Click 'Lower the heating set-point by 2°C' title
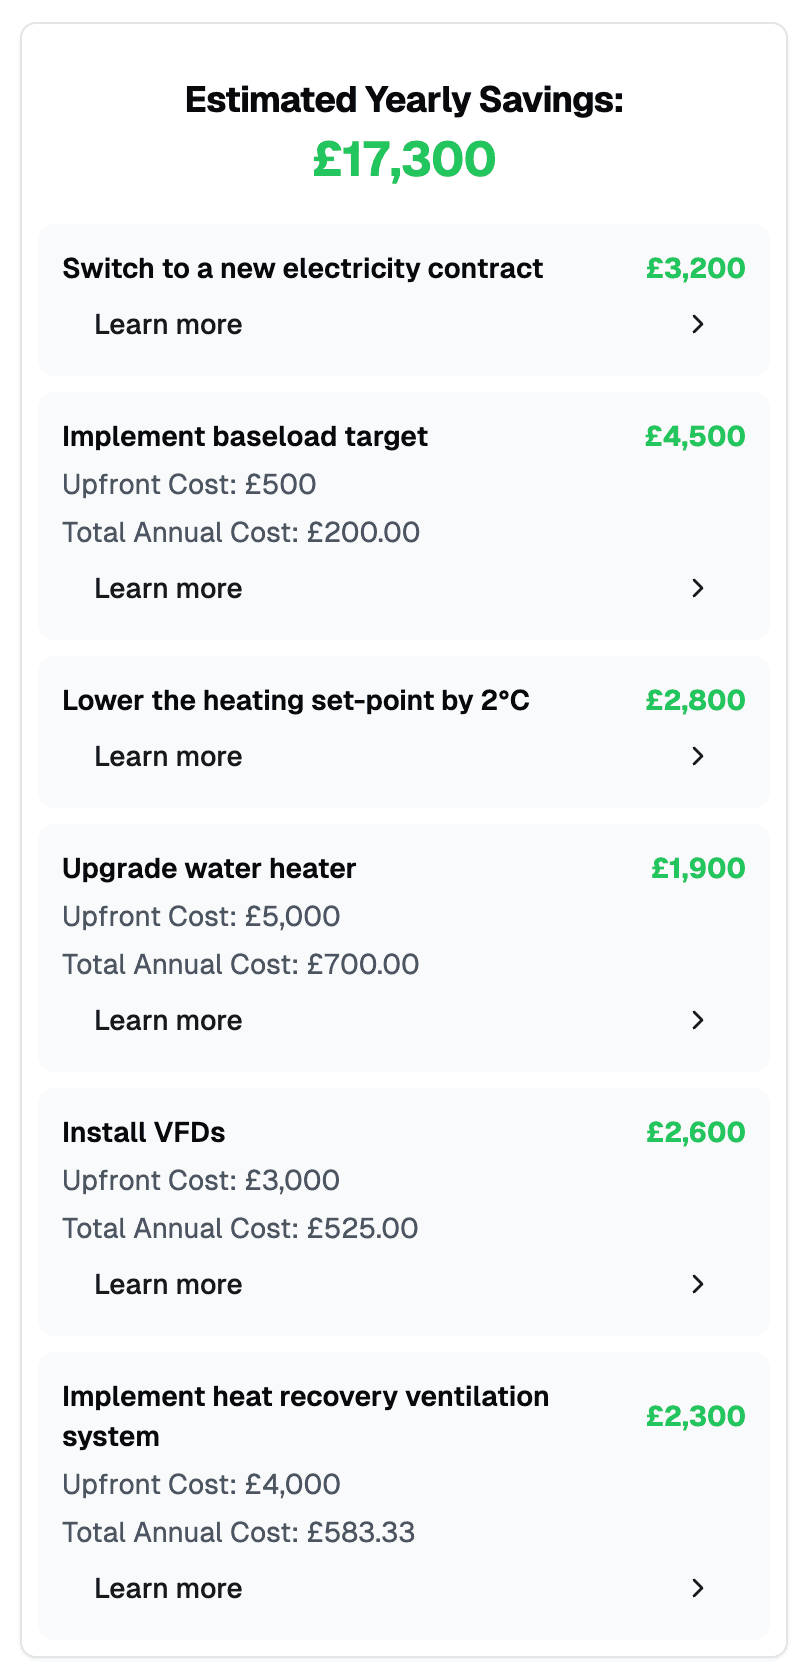Screen dimensions: 808x1676 pyautogui.click(x=296, y=700)
